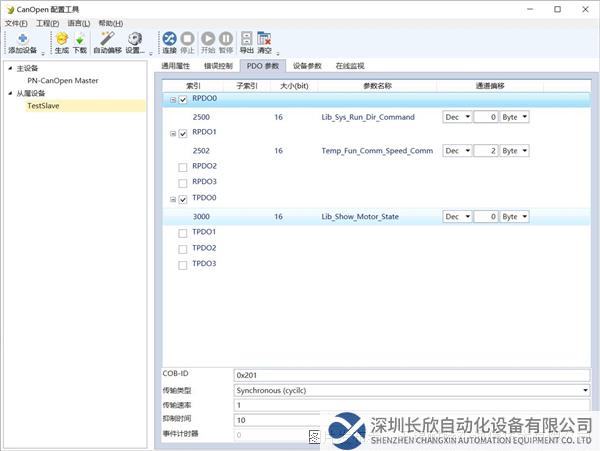Image resolution: width=600 pixels, height=451 pixels.
Task: Click the 导出 (Export) icon
Action: point(246,41)
